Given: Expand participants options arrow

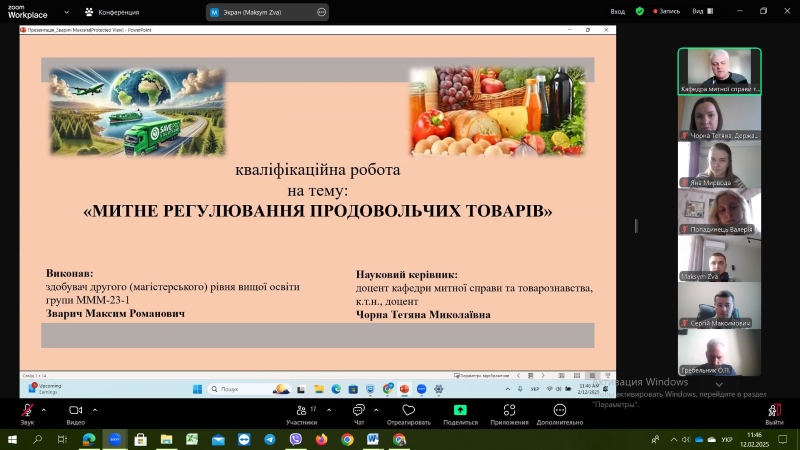Looking at the screenshot, I should click(329, 410).
